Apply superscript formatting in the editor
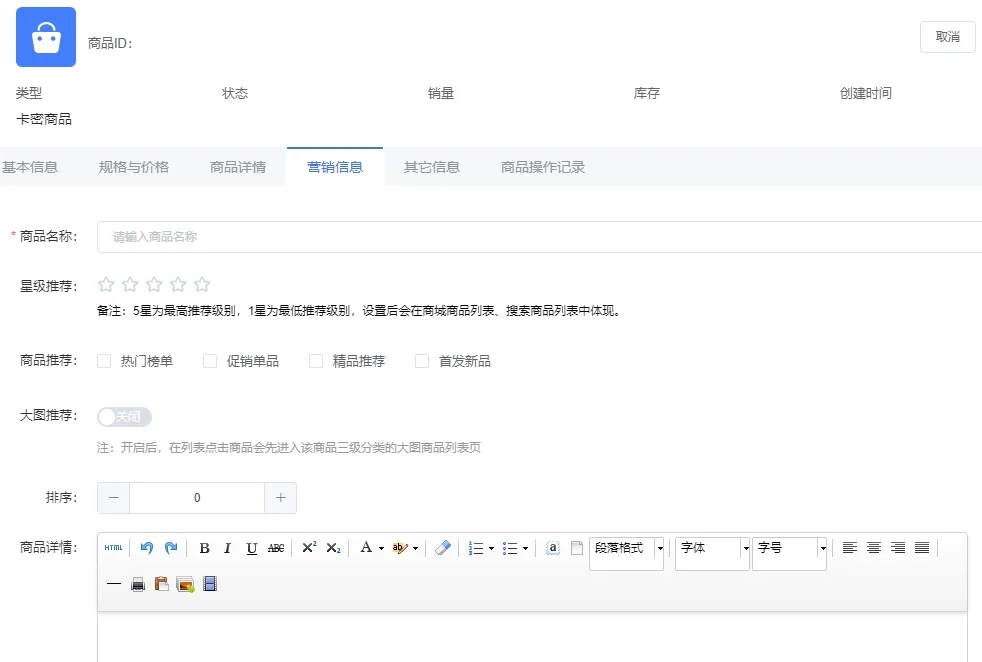 pyautogui.click(x=308, y=547)
